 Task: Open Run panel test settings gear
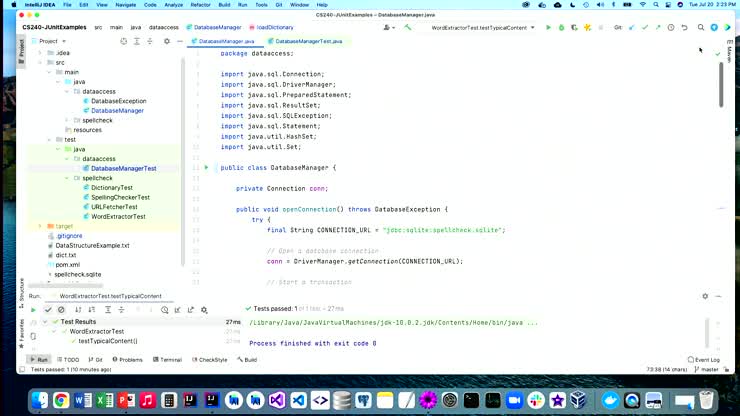[x=204, y=310]
